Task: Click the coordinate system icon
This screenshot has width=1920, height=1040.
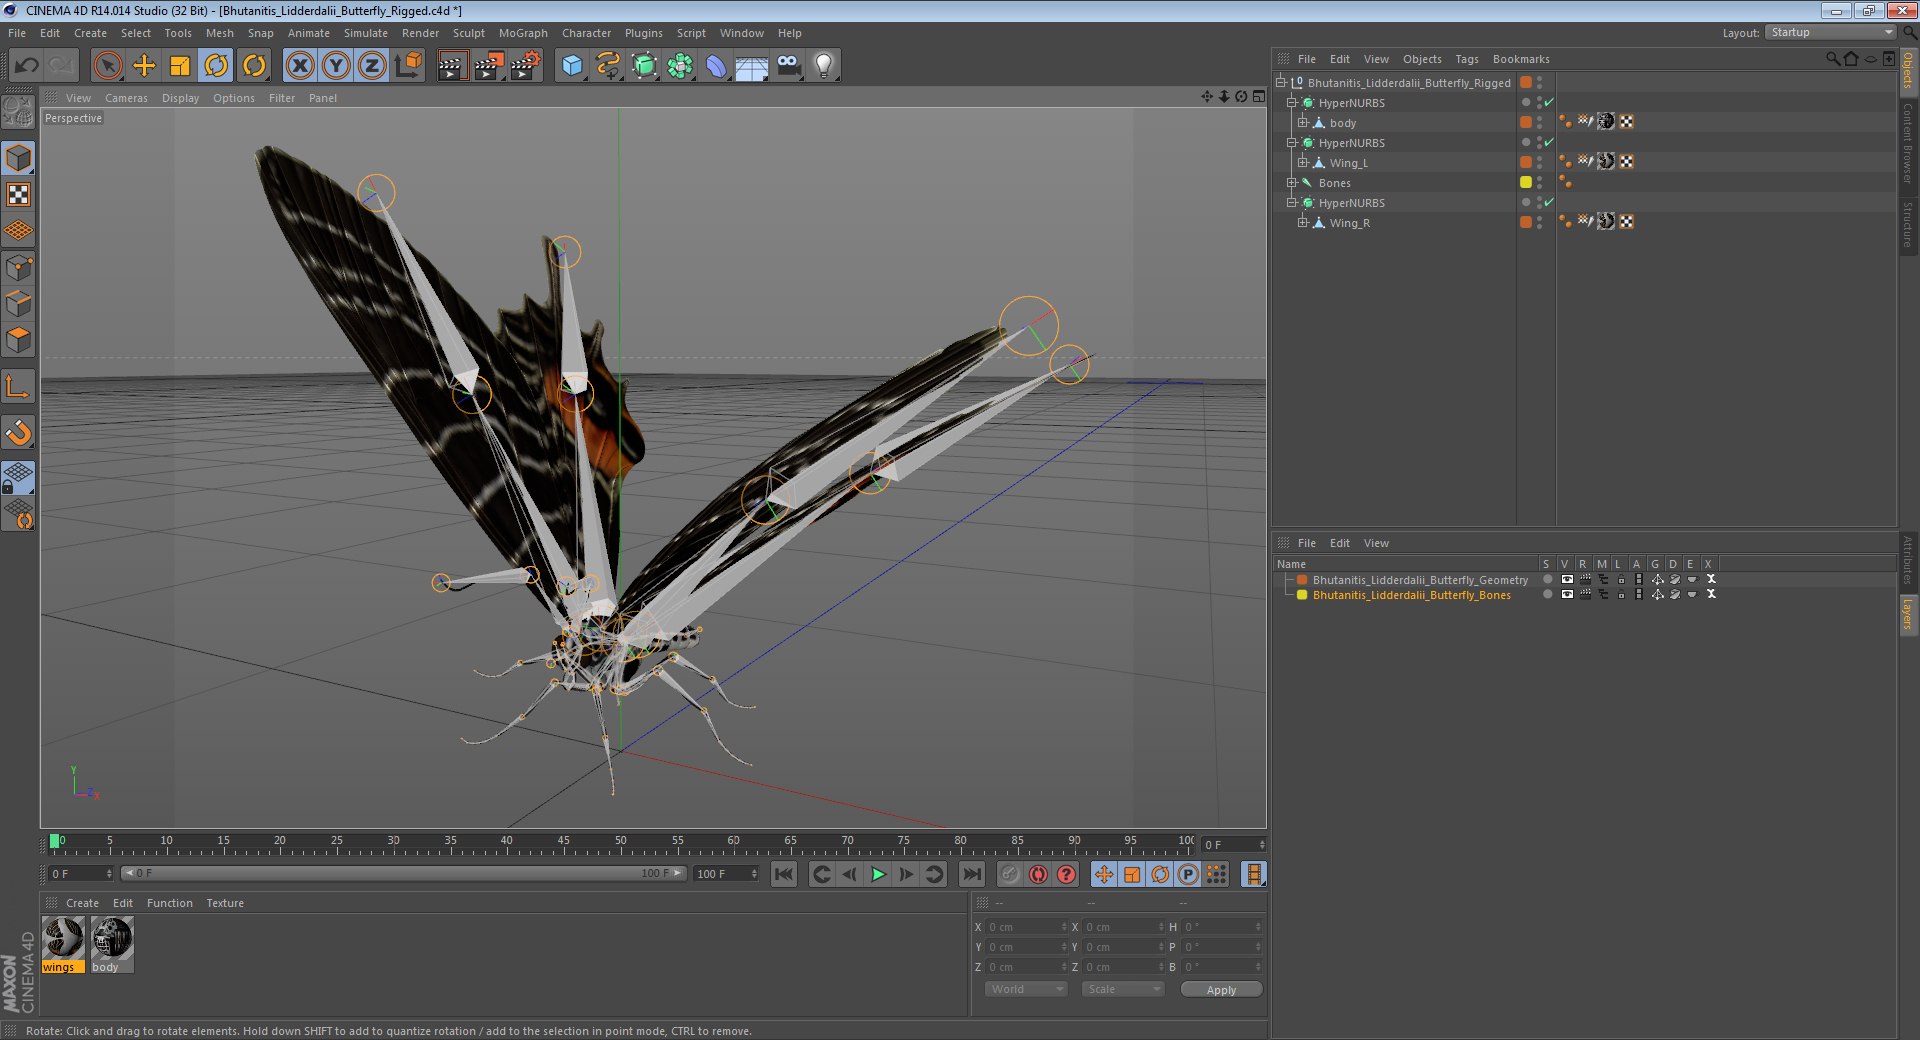Action: point(408,66)
